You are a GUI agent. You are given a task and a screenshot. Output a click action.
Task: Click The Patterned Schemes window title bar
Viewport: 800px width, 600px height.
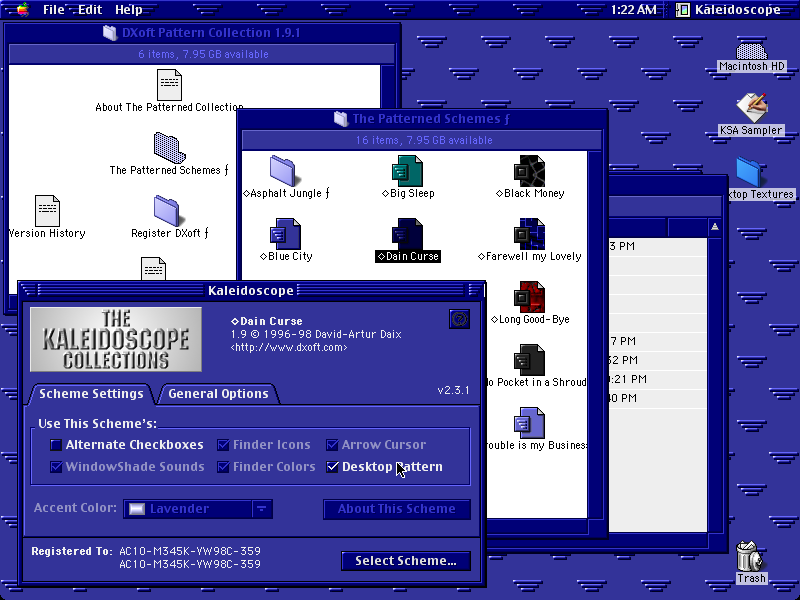point(422,119)
